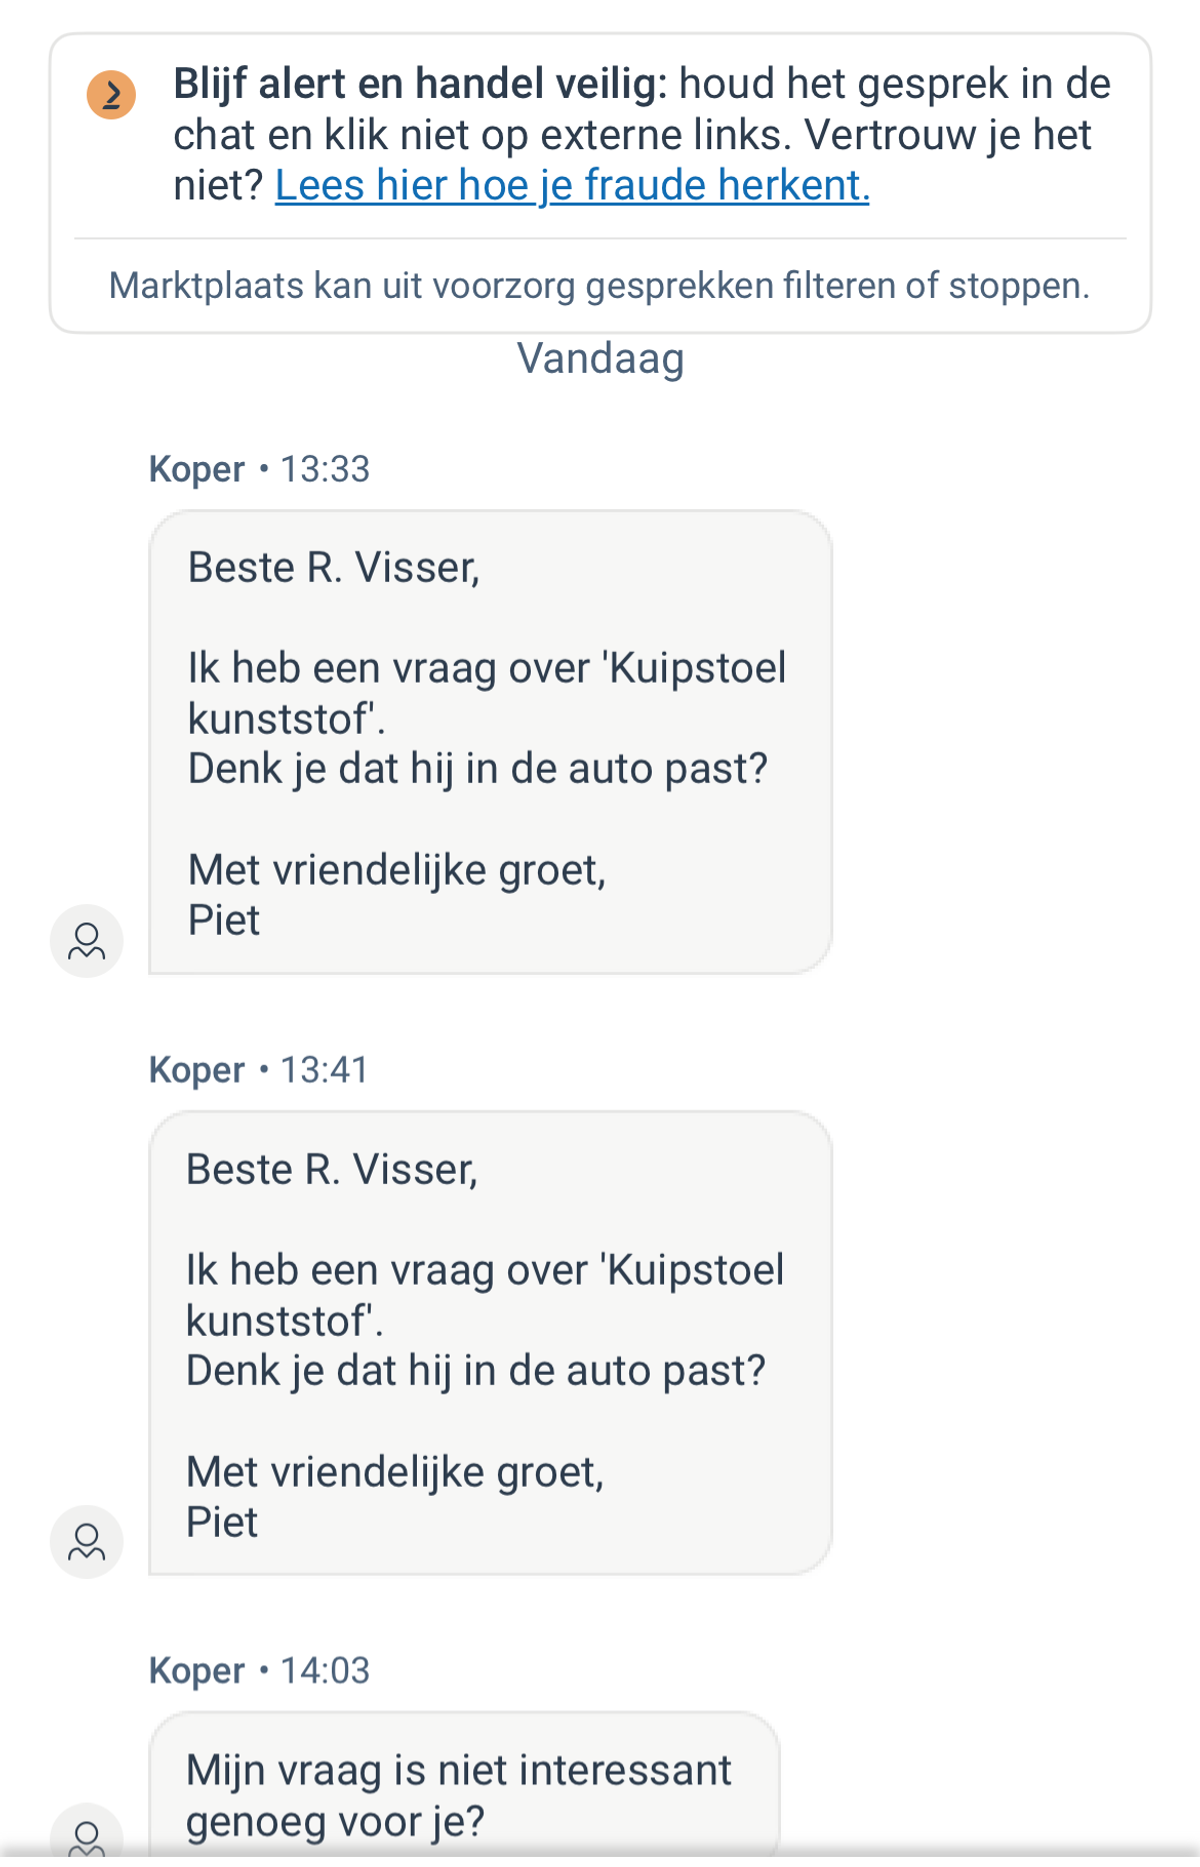This screenshot has width=1200, height=1867.
Task: Tap the 13:33 timestamp
Action: pos(325,469)
